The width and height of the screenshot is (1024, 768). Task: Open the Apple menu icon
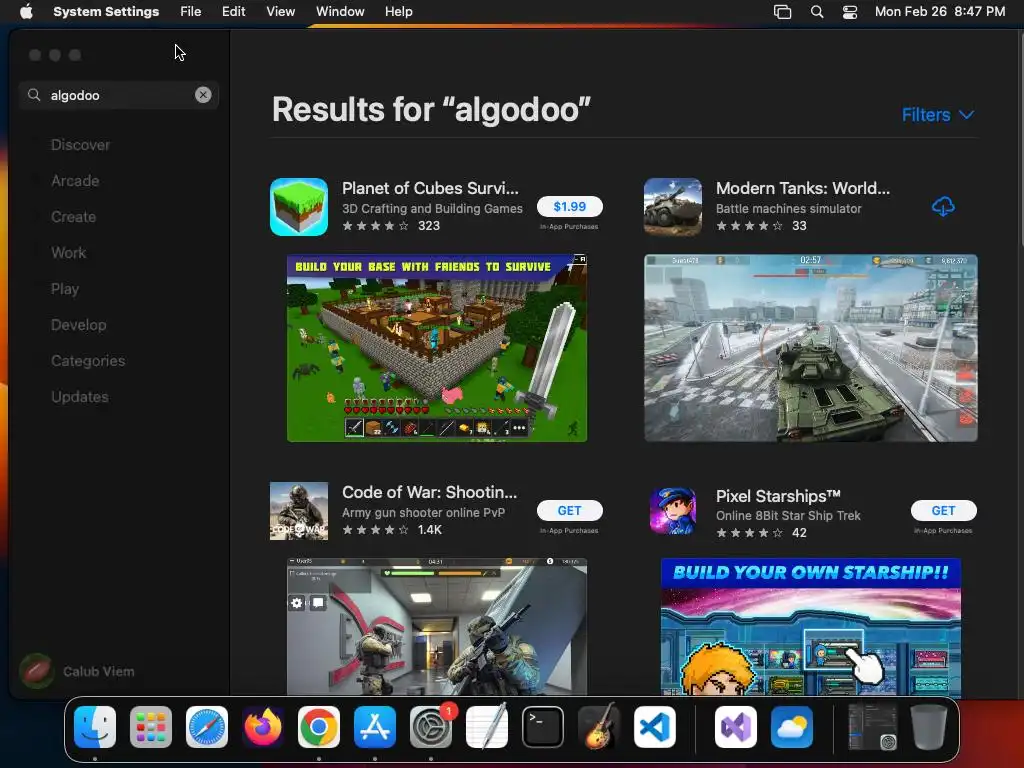pyautogui.click(x=26, y=11)
